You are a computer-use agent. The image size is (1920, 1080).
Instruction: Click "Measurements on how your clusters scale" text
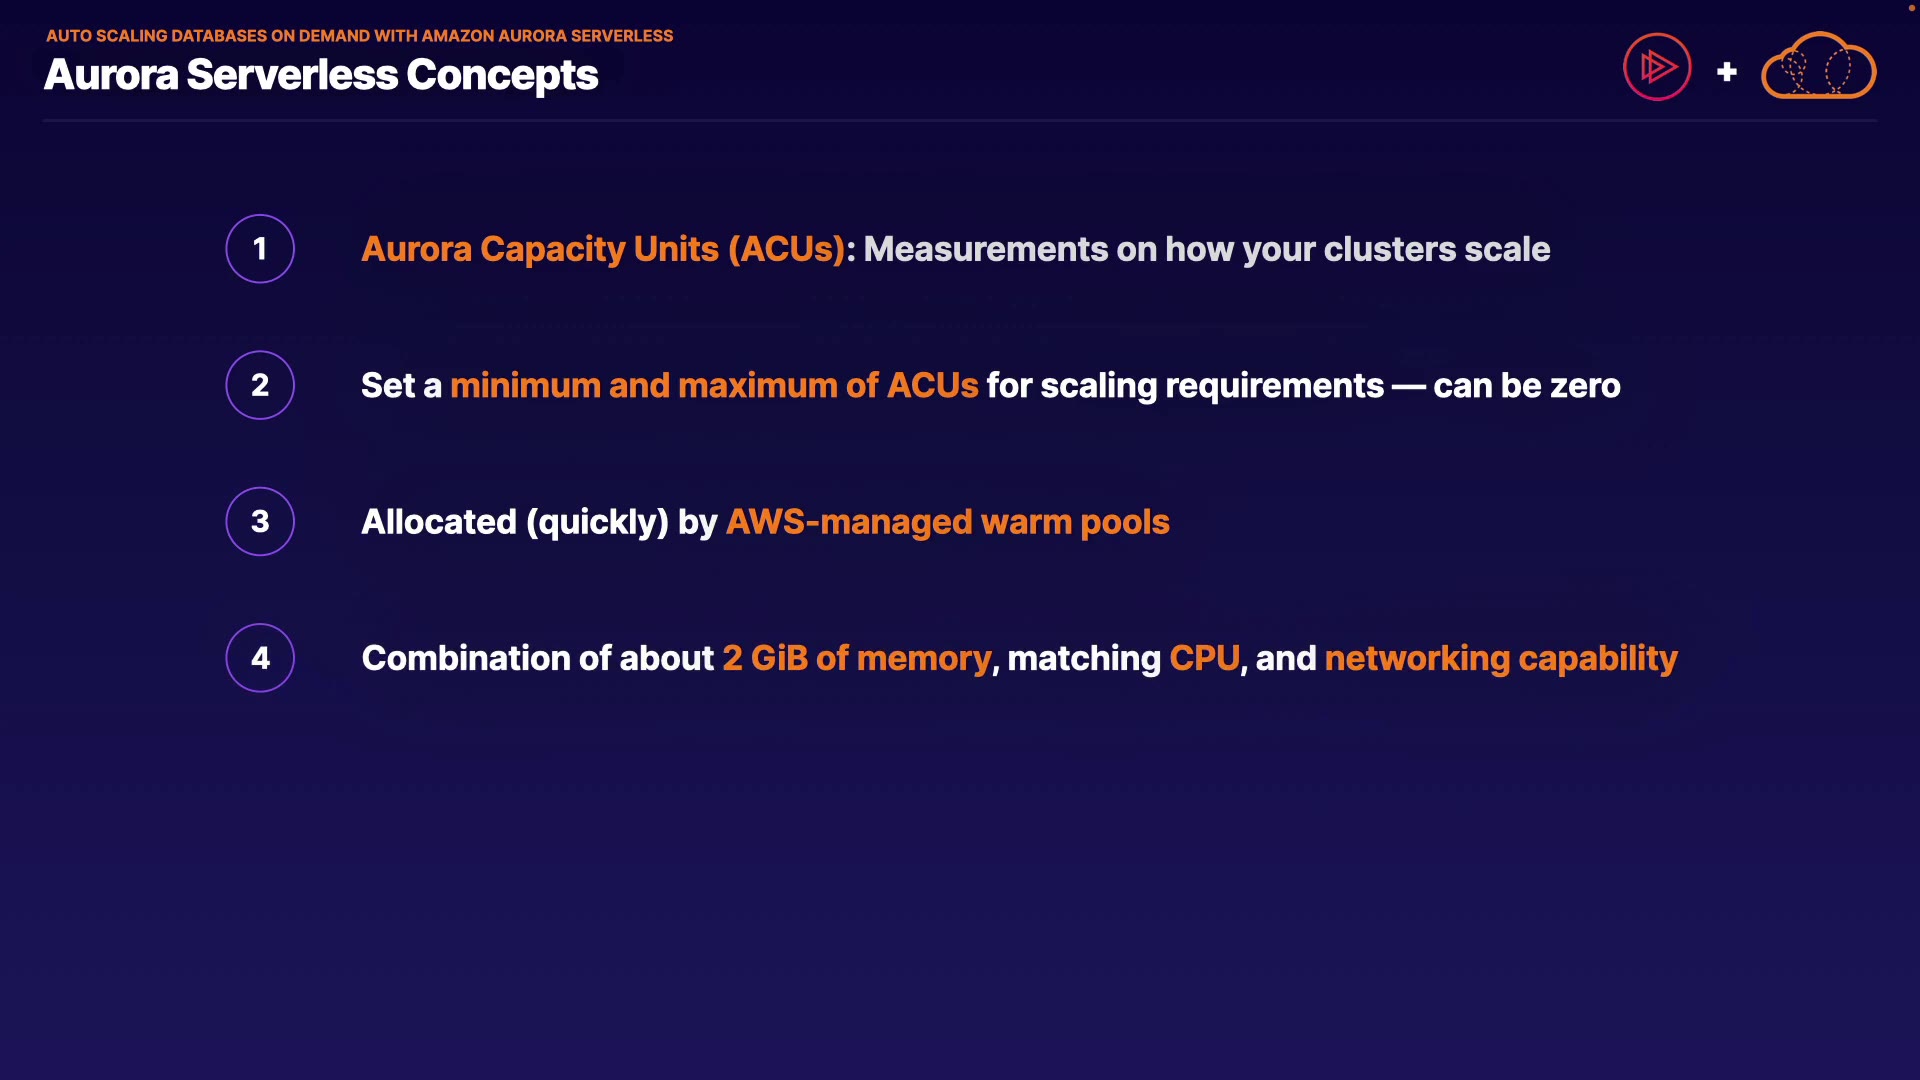(x=1206, y=249)
